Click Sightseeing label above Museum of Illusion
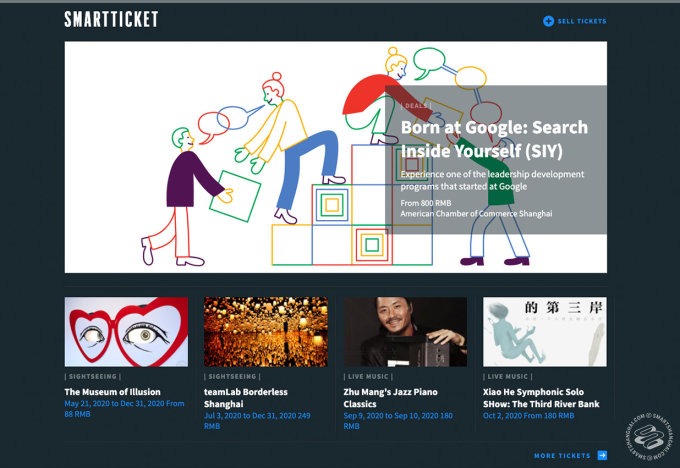This screenshot has width=680, height=468. [93, 377]
